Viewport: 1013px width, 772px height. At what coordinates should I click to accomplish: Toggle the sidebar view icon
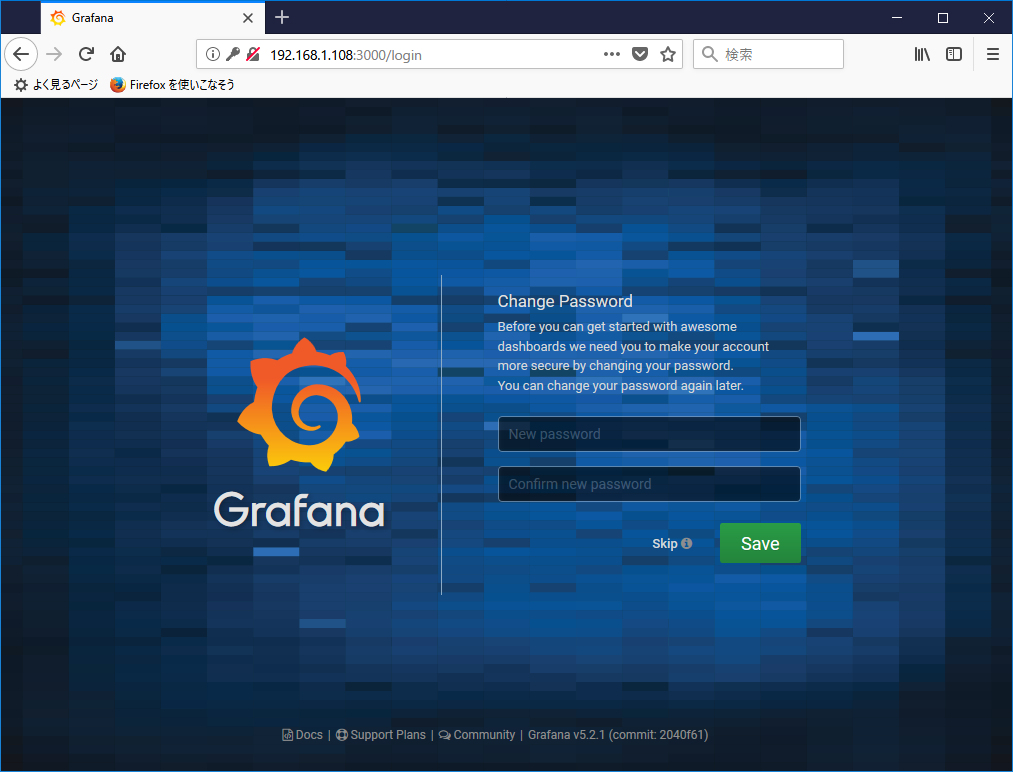point(954,54)
